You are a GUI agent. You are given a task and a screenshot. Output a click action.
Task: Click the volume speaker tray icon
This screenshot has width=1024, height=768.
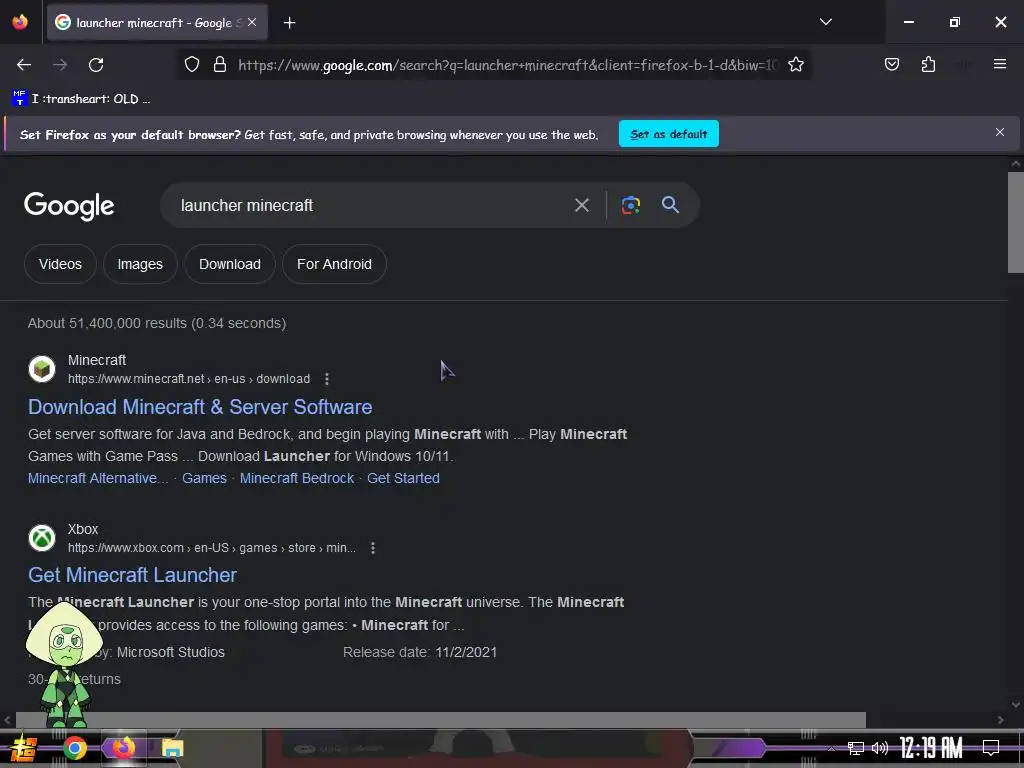pos(880,748)
